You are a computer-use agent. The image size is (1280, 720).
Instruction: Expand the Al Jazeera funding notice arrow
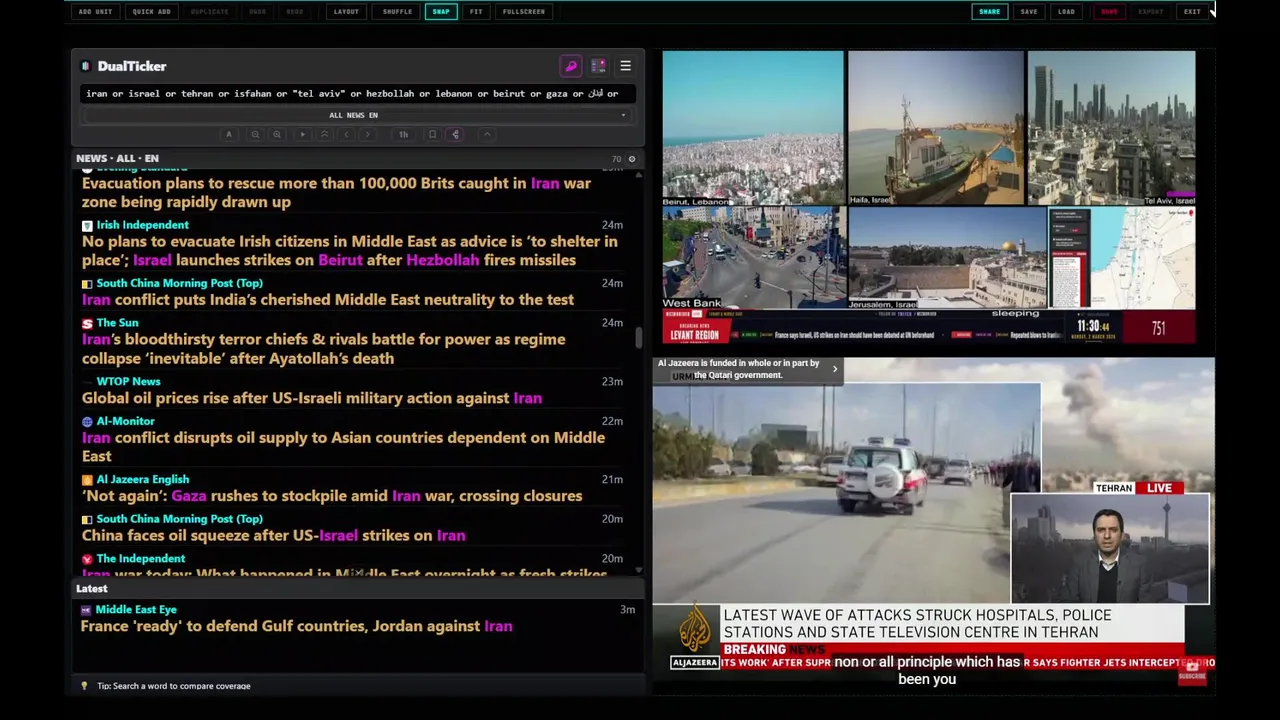tap(835, 369)
